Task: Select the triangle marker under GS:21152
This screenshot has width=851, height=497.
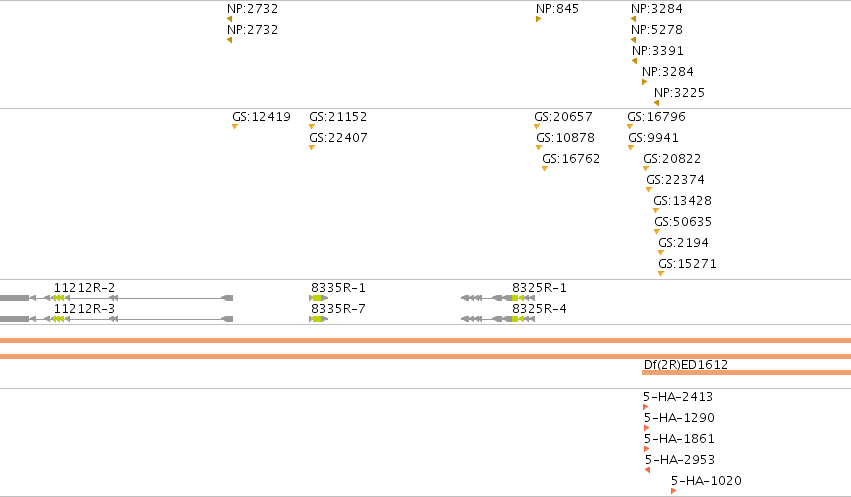Action: click(312, 126)
